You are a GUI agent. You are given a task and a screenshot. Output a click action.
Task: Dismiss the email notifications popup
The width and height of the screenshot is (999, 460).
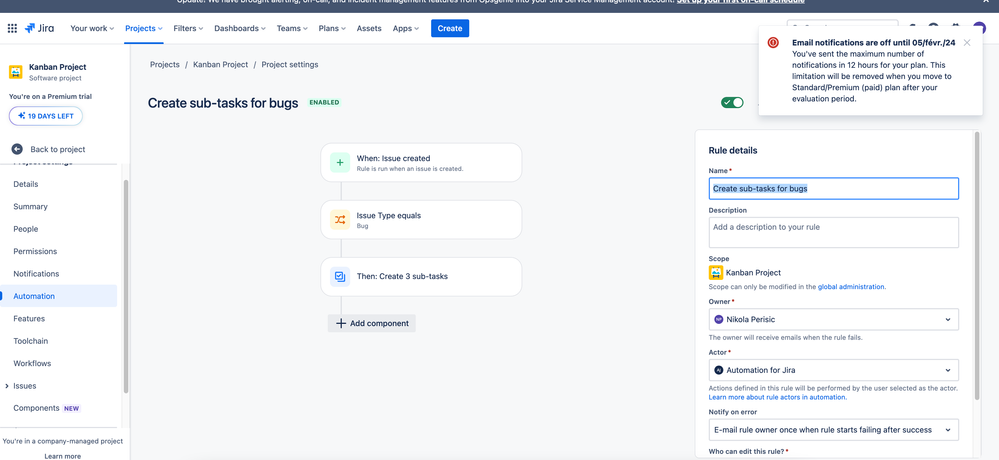click(967, 43)
